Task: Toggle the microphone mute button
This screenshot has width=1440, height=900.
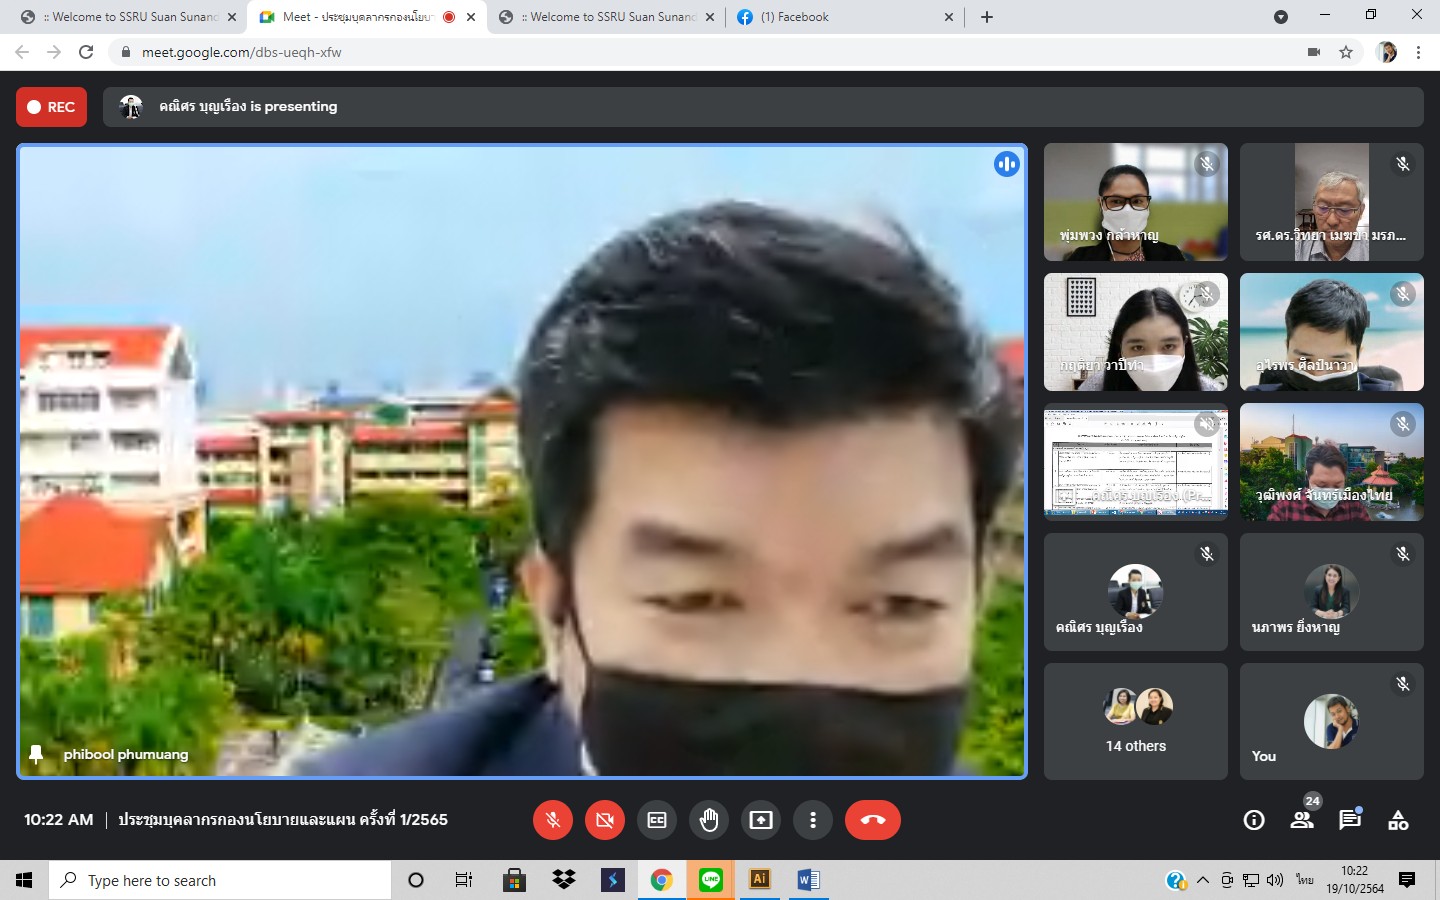Action: point(553,820)
